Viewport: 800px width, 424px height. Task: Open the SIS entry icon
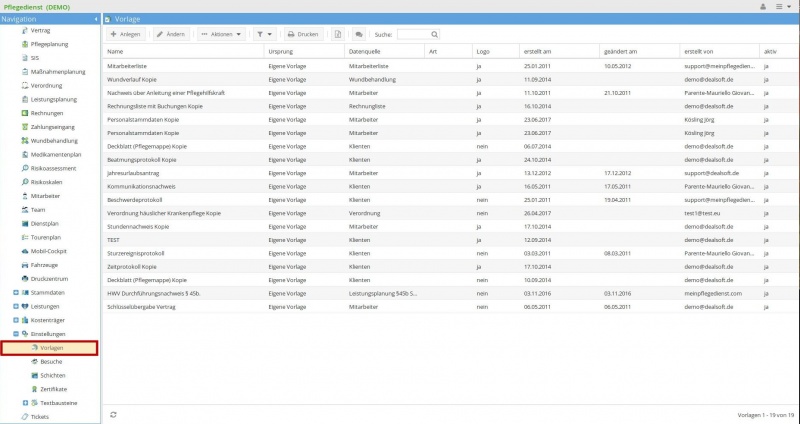pos(25,58)
